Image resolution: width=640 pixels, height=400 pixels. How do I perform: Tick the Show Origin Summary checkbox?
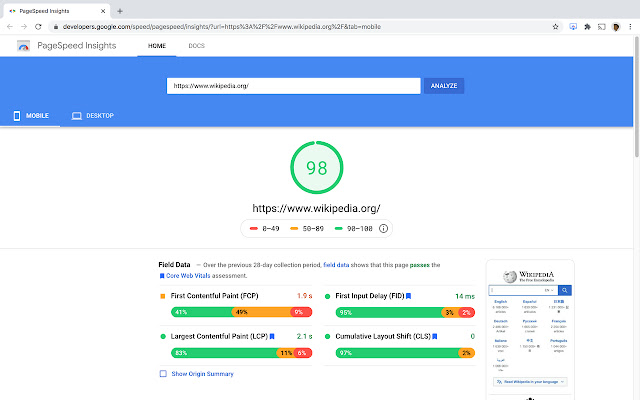tap(163, 373)
